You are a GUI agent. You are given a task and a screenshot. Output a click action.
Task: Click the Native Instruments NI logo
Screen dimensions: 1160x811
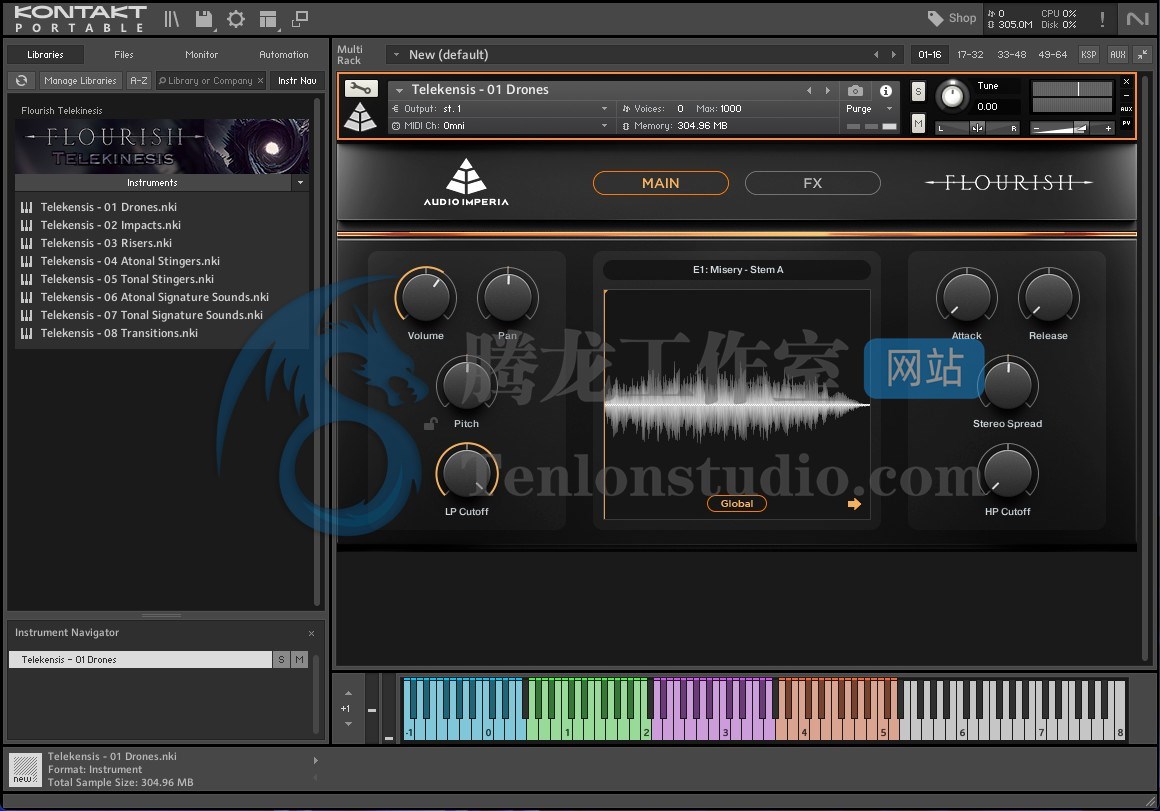tap(1137, 18)
